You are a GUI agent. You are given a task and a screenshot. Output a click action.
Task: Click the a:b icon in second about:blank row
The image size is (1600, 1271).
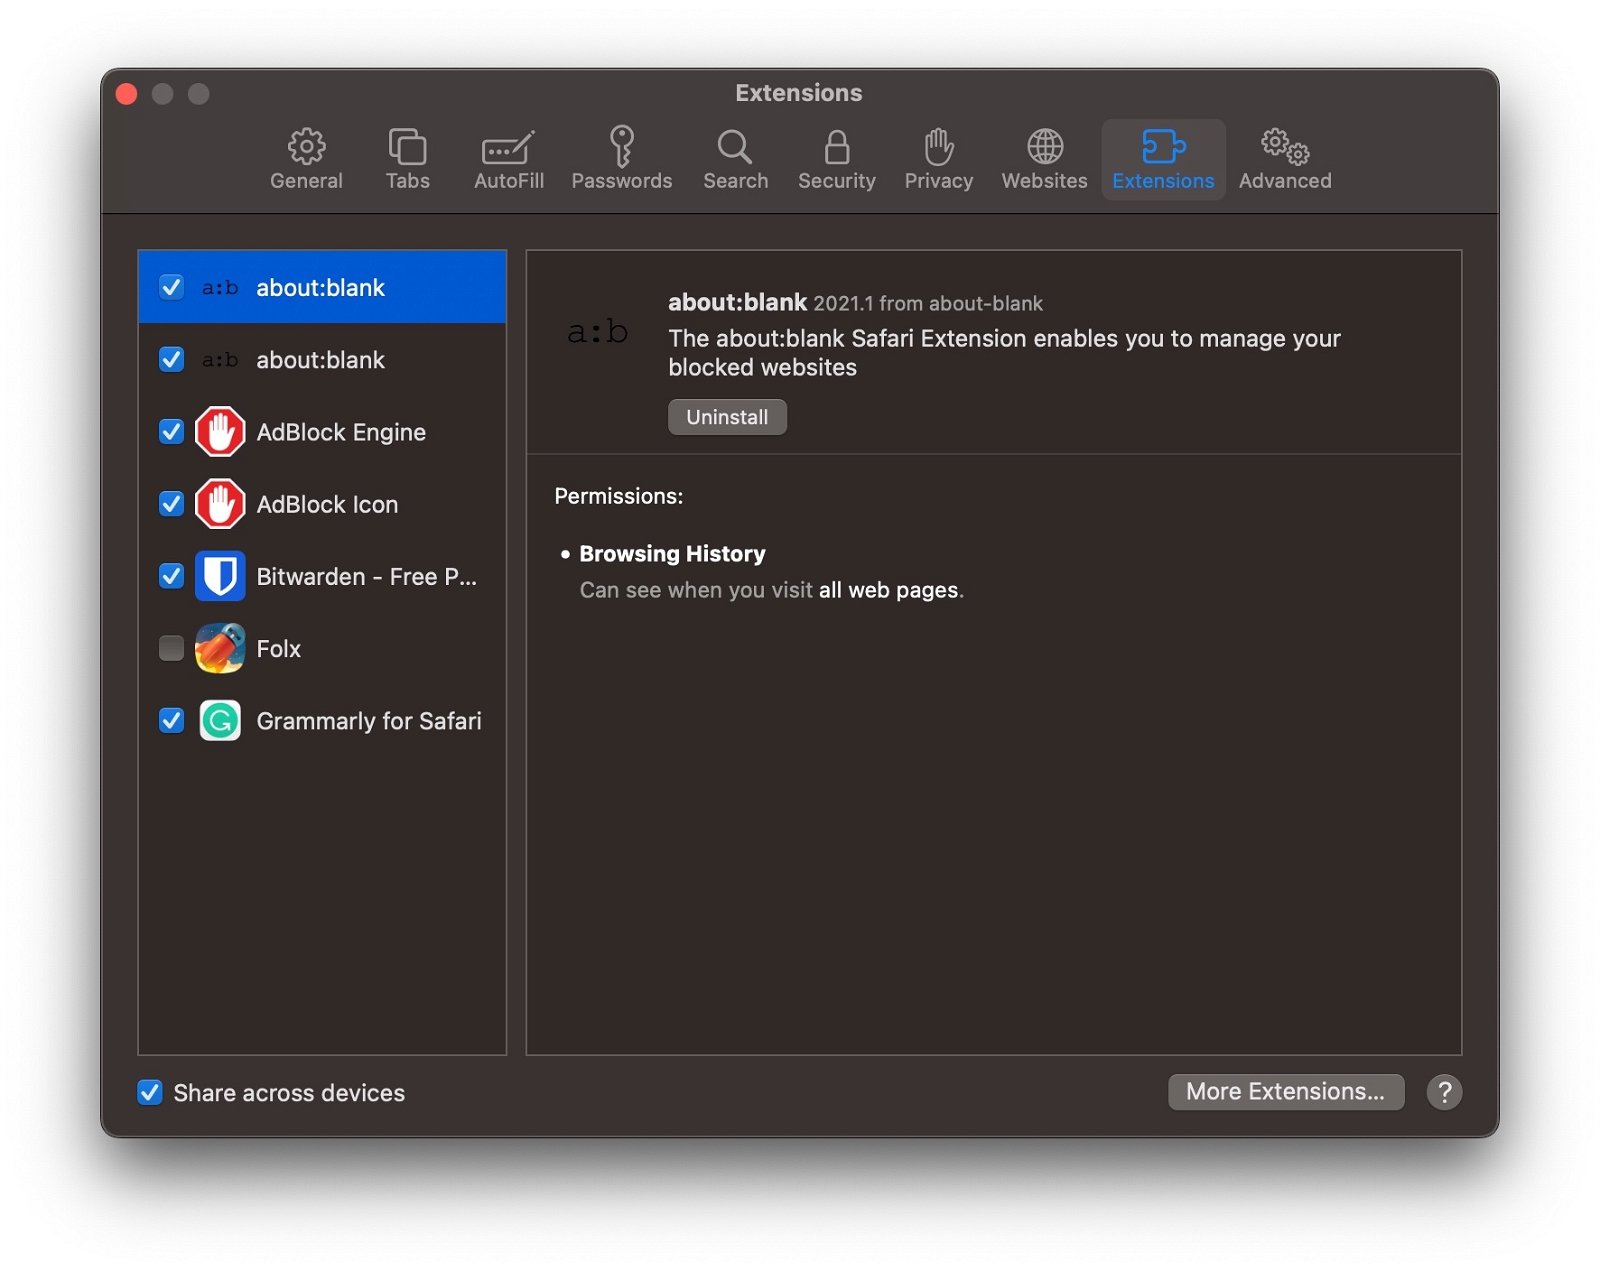(x=220, y=360)
